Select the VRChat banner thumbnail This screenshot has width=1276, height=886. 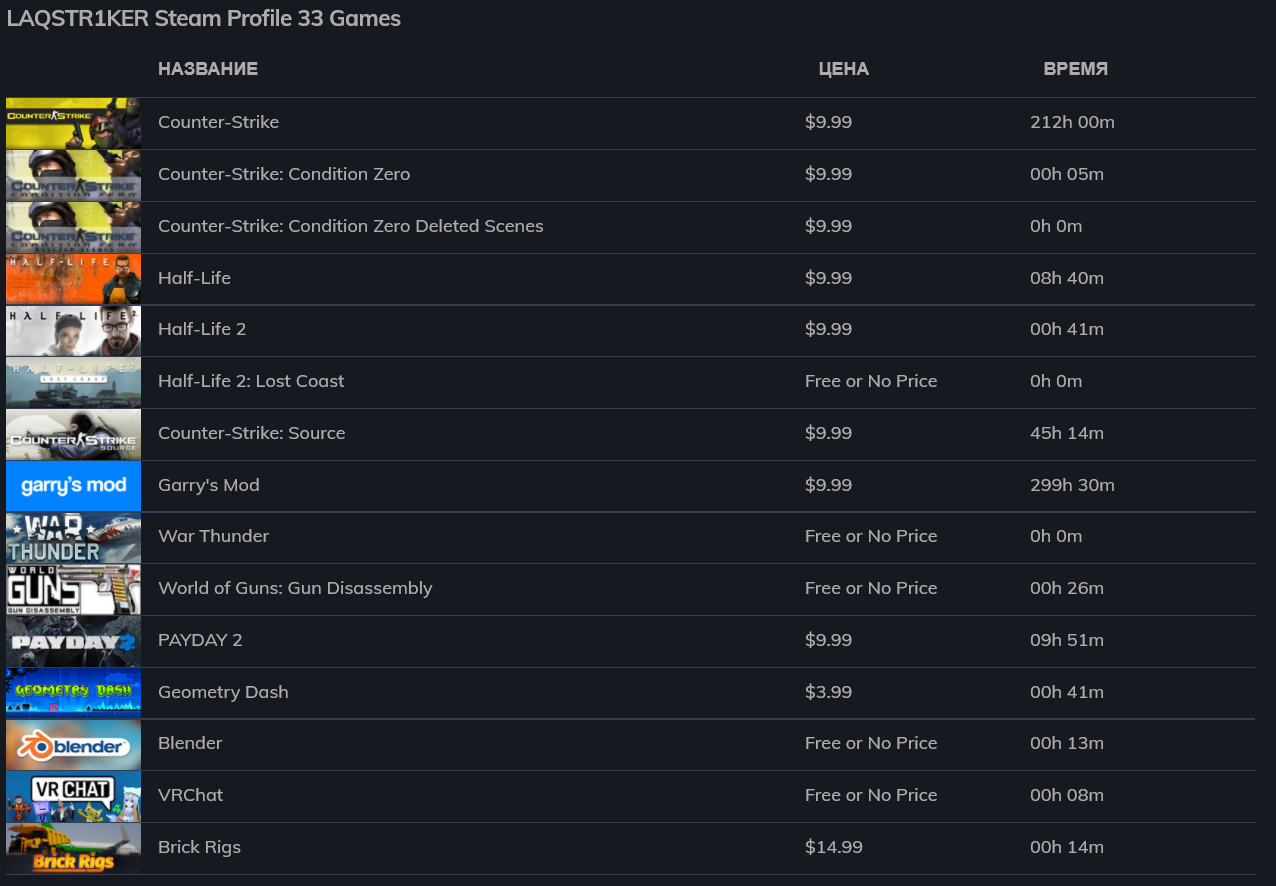(73, 797)
